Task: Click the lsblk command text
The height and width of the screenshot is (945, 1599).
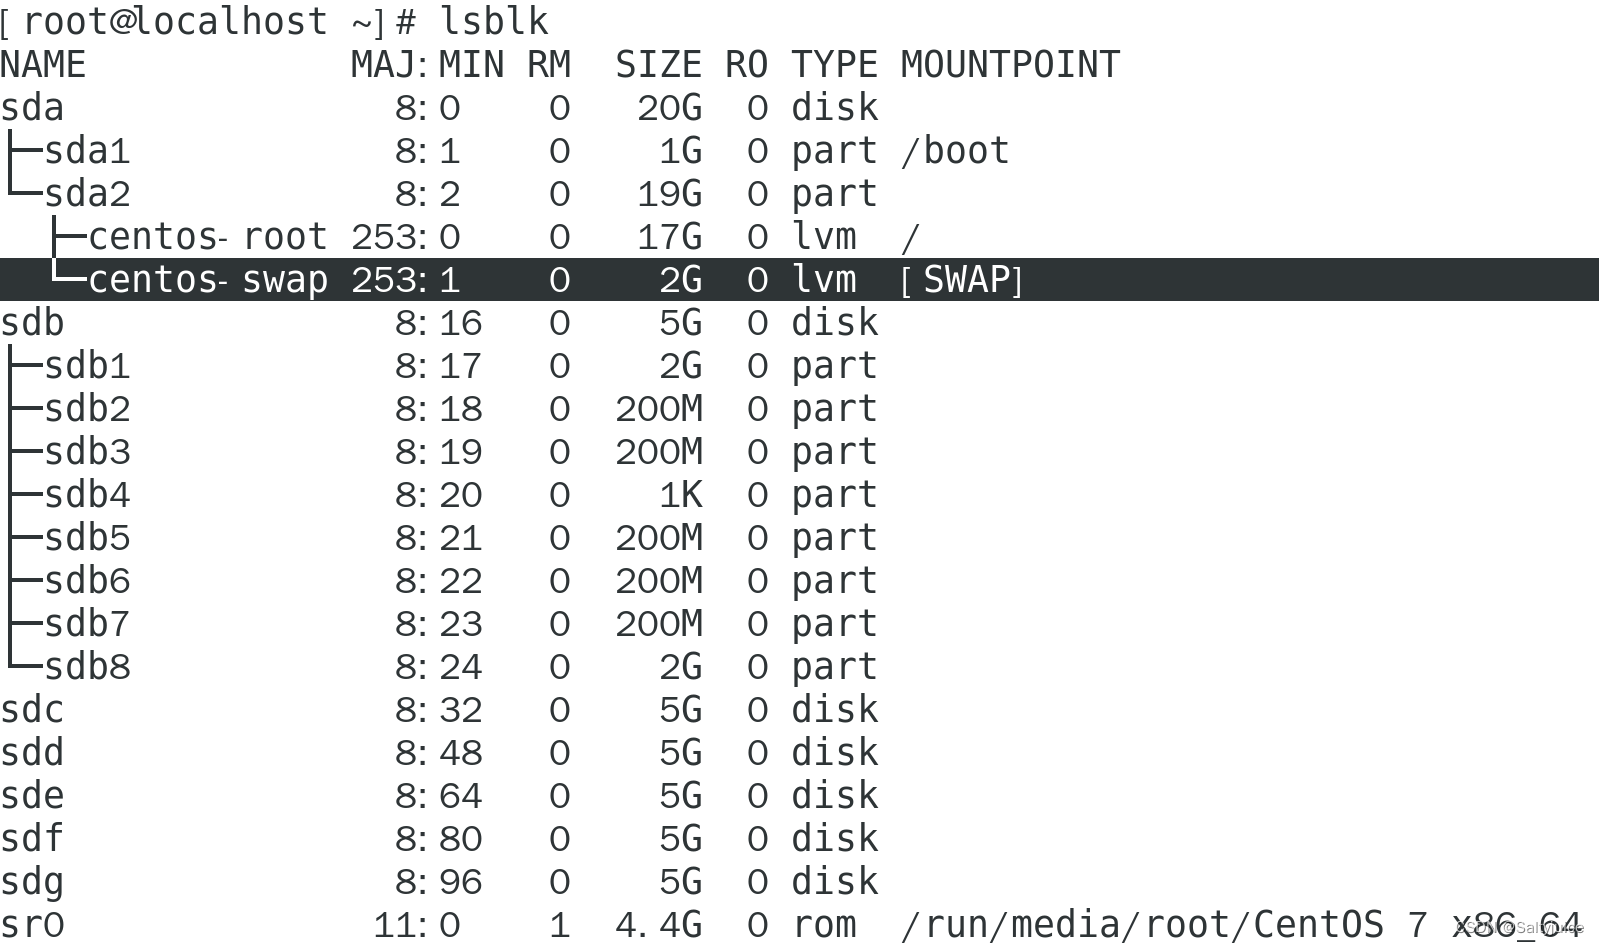Action: click(494, 21)
